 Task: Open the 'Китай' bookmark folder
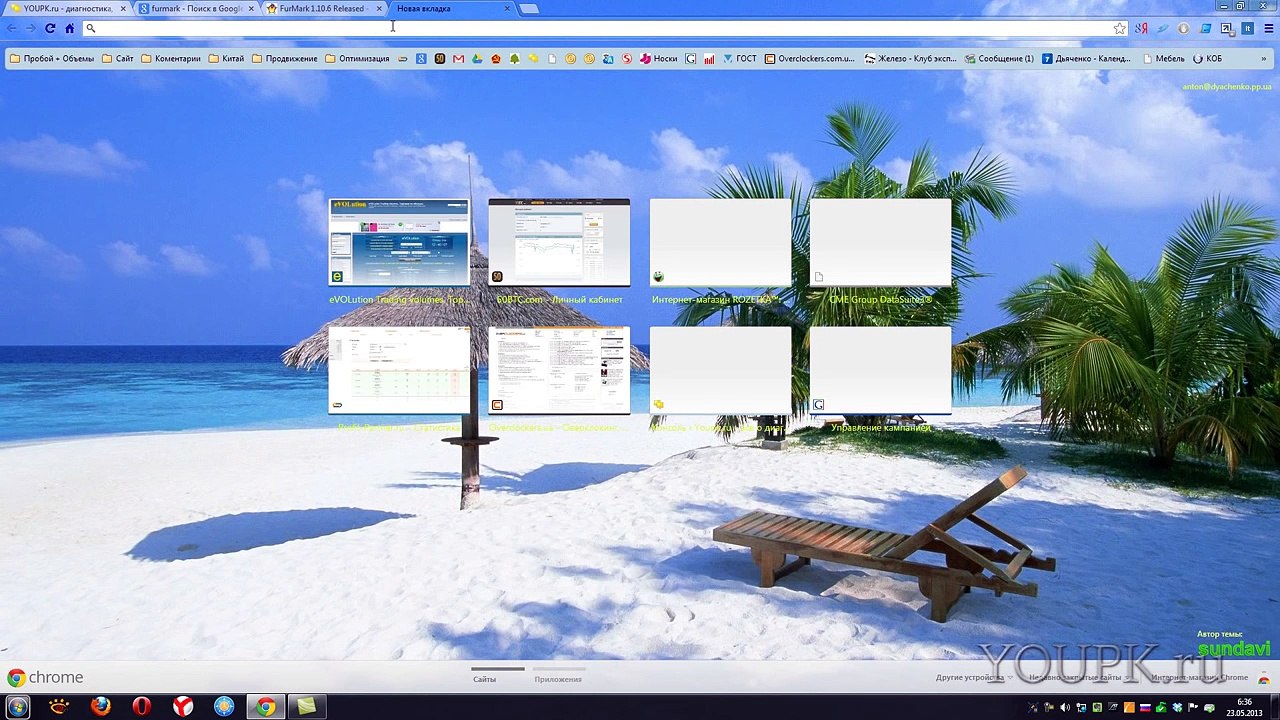(226, 59)
